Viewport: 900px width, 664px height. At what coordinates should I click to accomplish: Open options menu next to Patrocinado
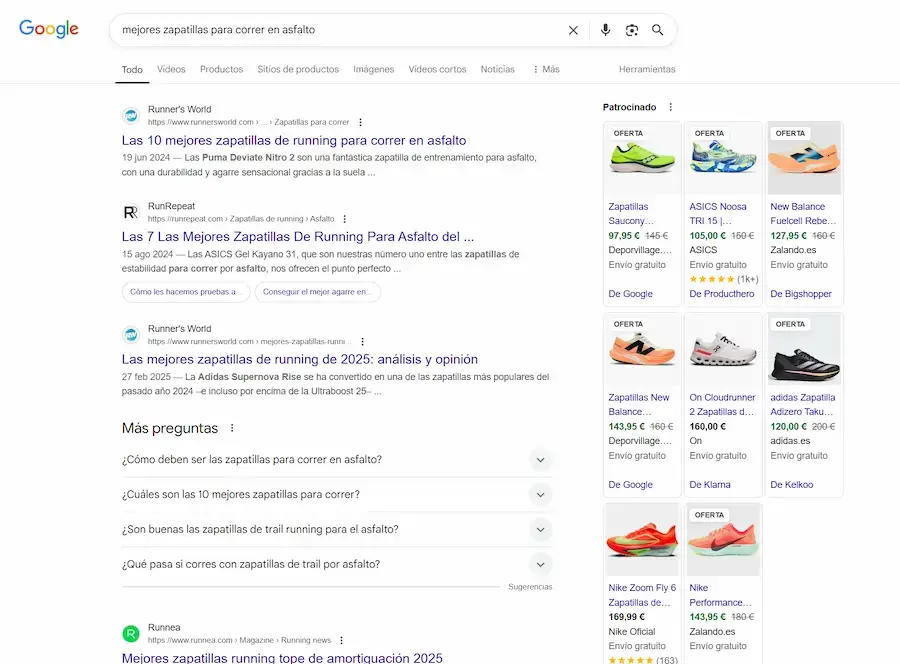(670, 107)
